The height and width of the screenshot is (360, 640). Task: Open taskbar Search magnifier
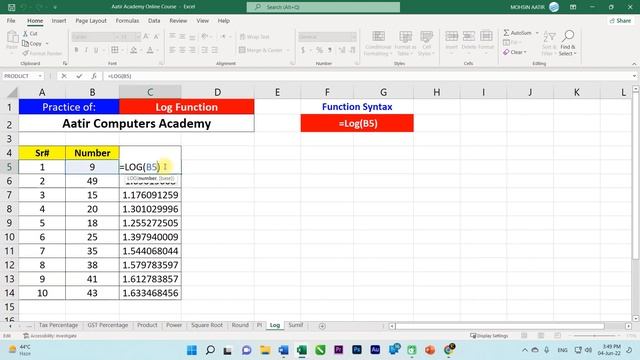click(210, 350)
